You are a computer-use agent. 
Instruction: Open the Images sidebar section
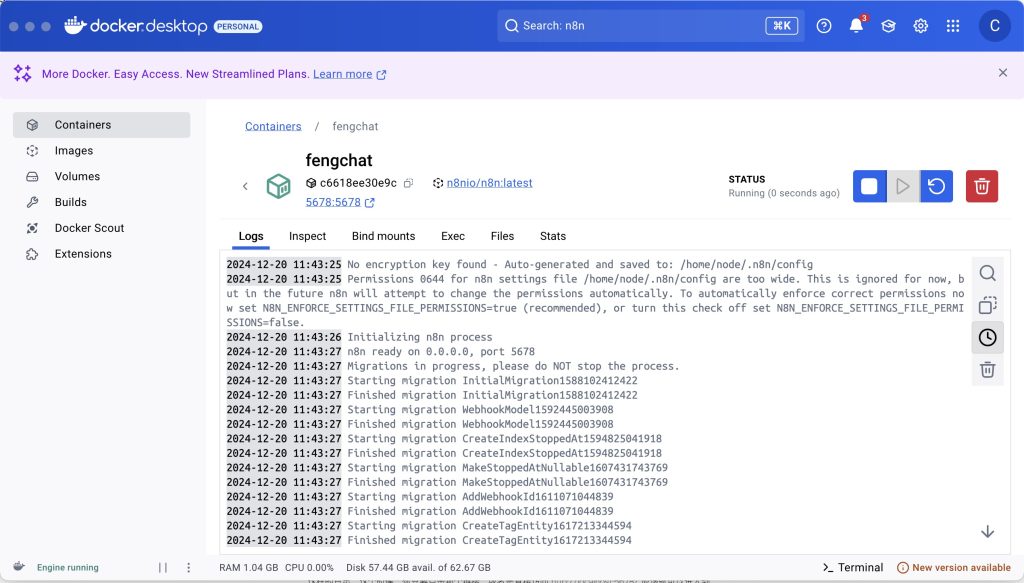pos(102,150)
